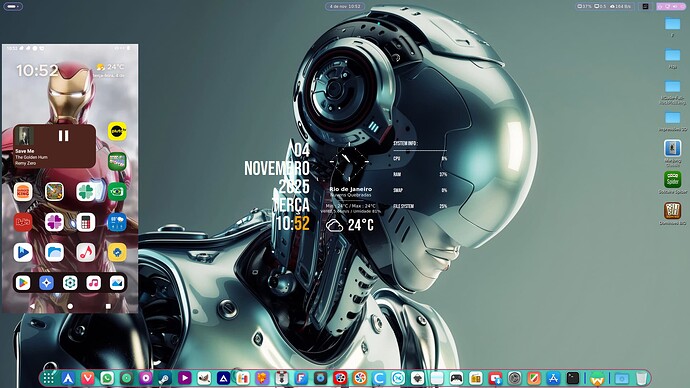The width and height of the screenshot is (690, 388).
Task: Open the blue weather app on the phone
Action: [x=117, y=222]
